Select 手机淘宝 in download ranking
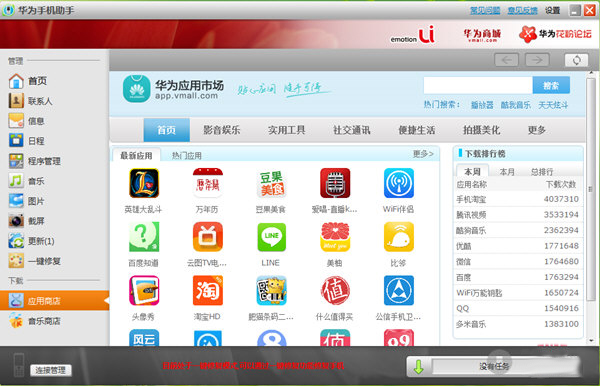 (518, 199)
